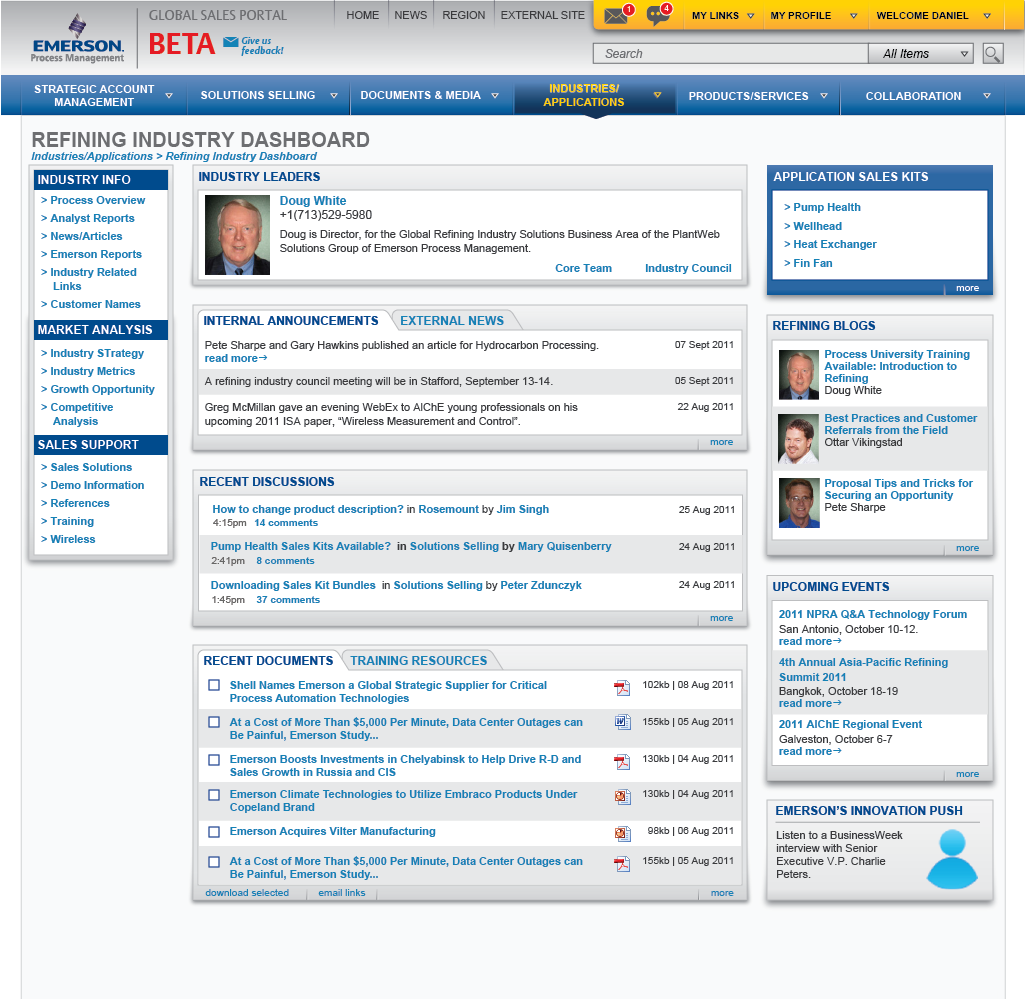Screen dimensions: 1025x999
Task: Select the Recent Documents tab
Action: (268, 660)
